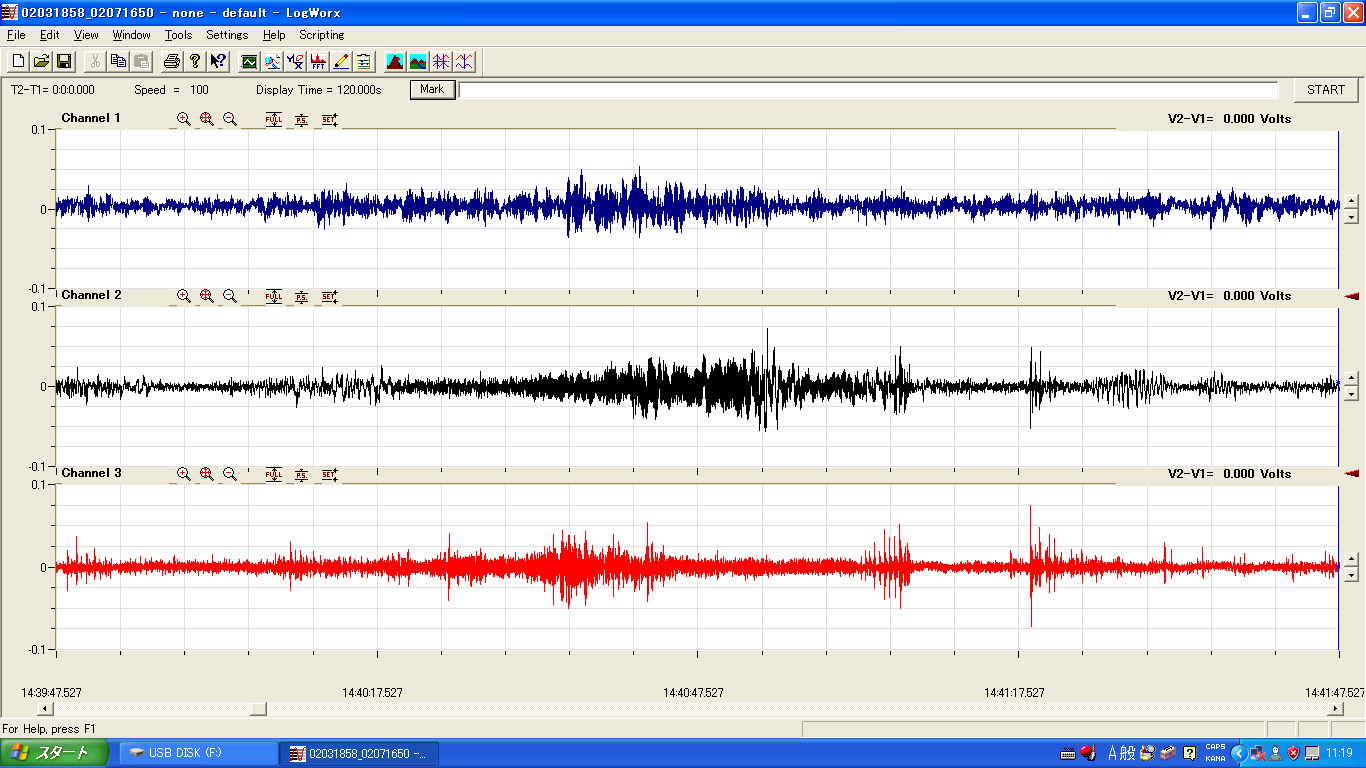Click Channel 1 offset up arrow
1366x768 pixels.
click(x=1351, y=201)
